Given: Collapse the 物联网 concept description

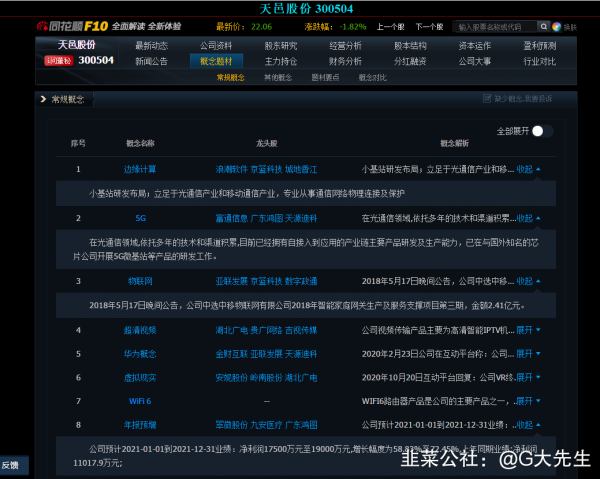Looking at the screenshot, I should click(x=528, y=281).
